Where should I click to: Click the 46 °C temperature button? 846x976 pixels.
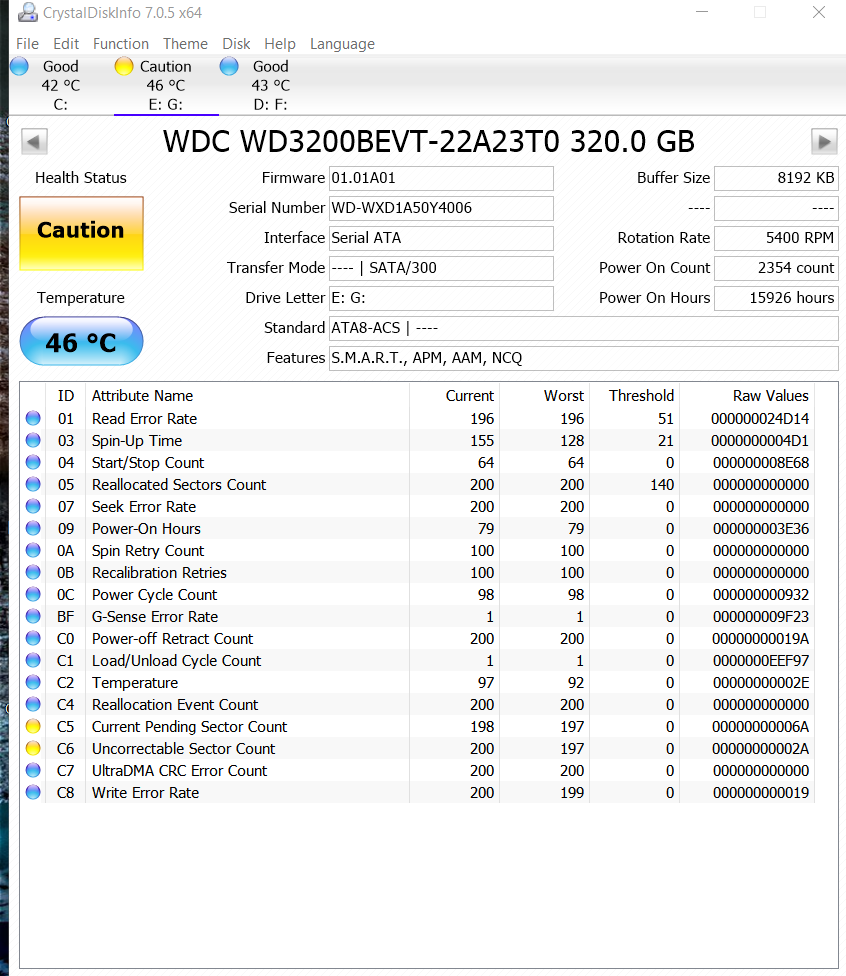click(x=82, y=341)
